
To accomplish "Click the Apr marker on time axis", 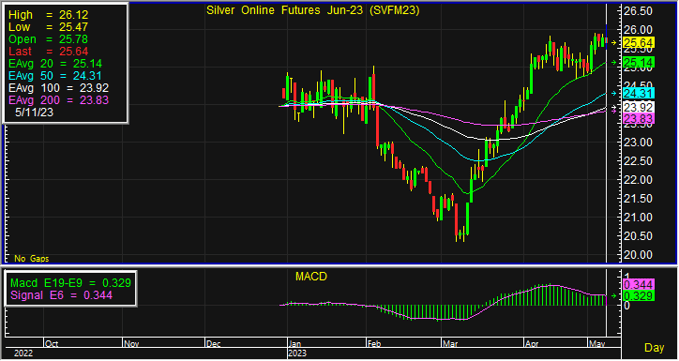I will 531,344.
